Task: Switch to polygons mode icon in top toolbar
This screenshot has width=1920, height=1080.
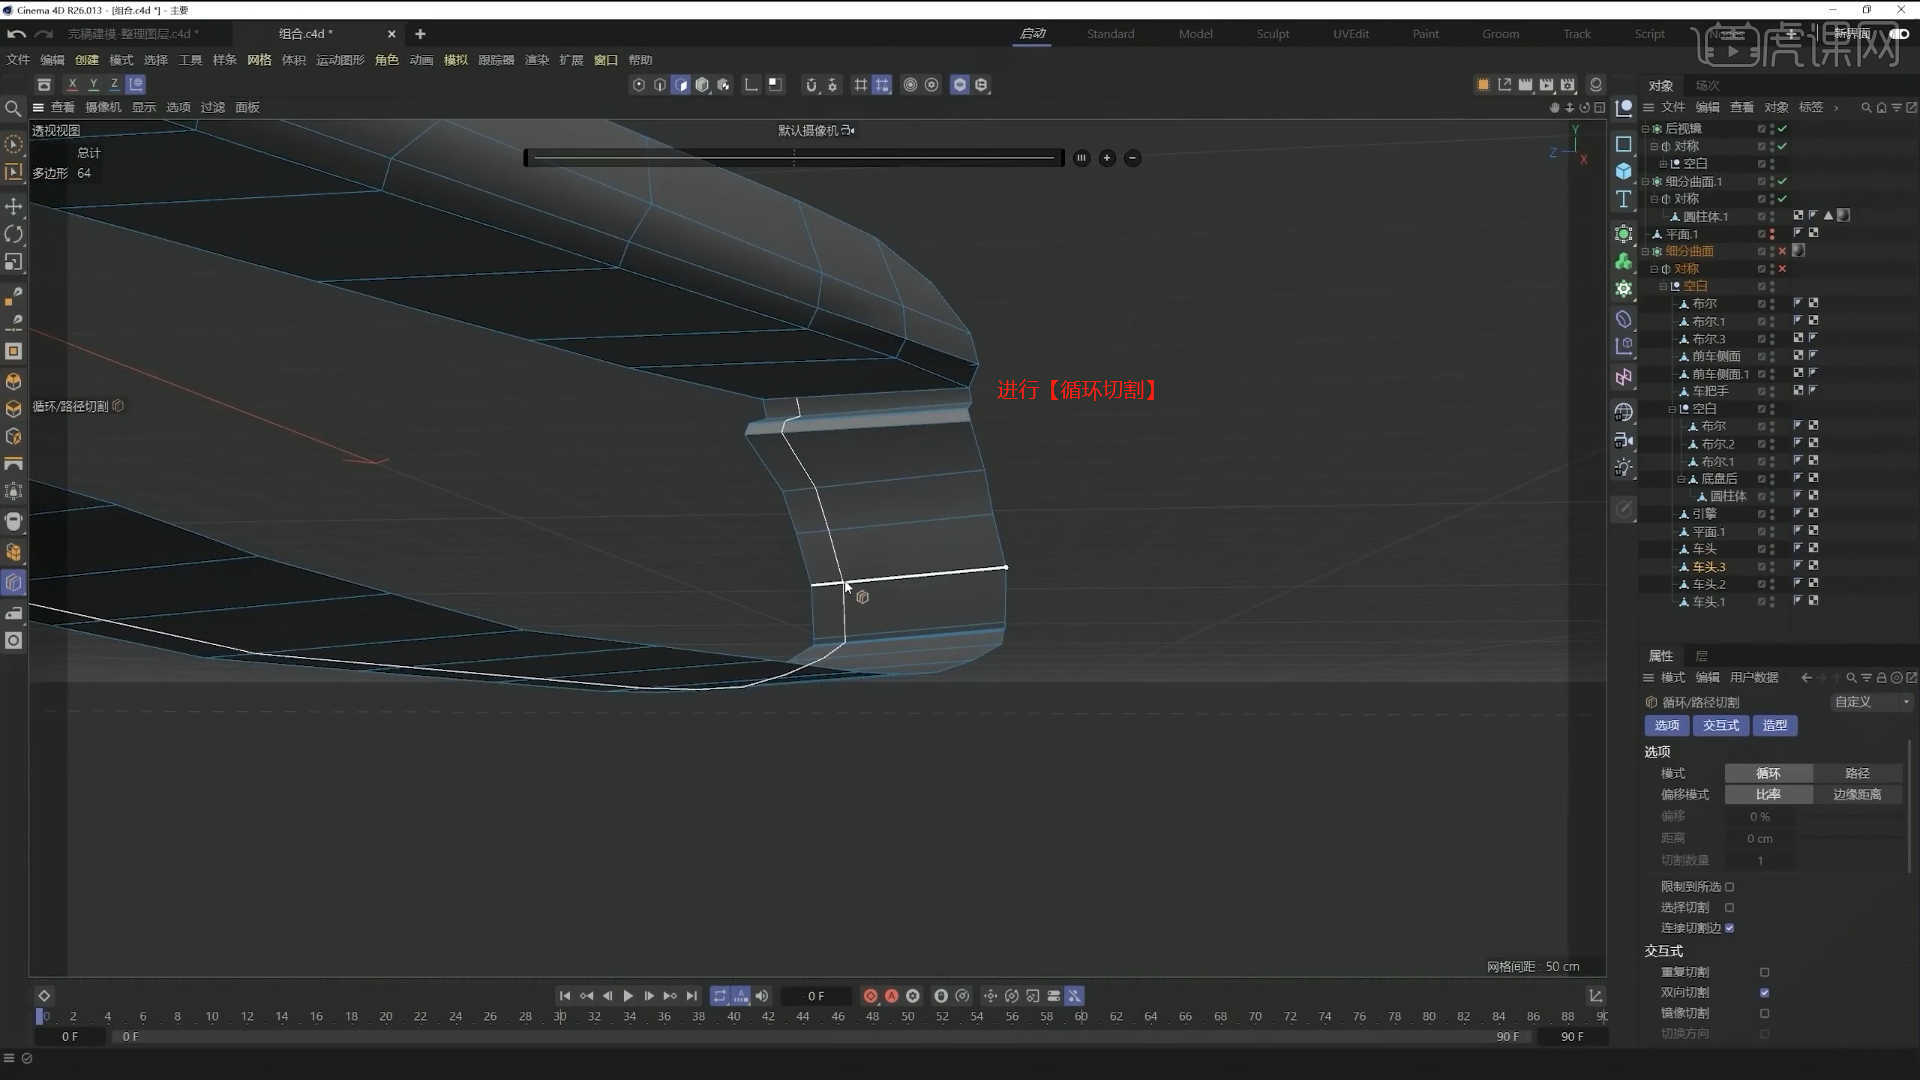Action: [681, 85]
